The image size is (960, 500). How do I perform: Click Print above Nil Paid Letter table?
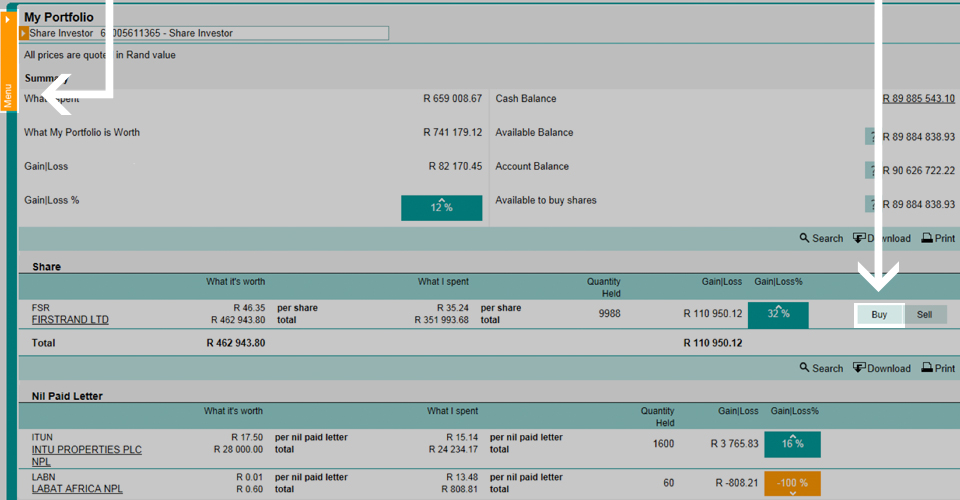(938, 368)
